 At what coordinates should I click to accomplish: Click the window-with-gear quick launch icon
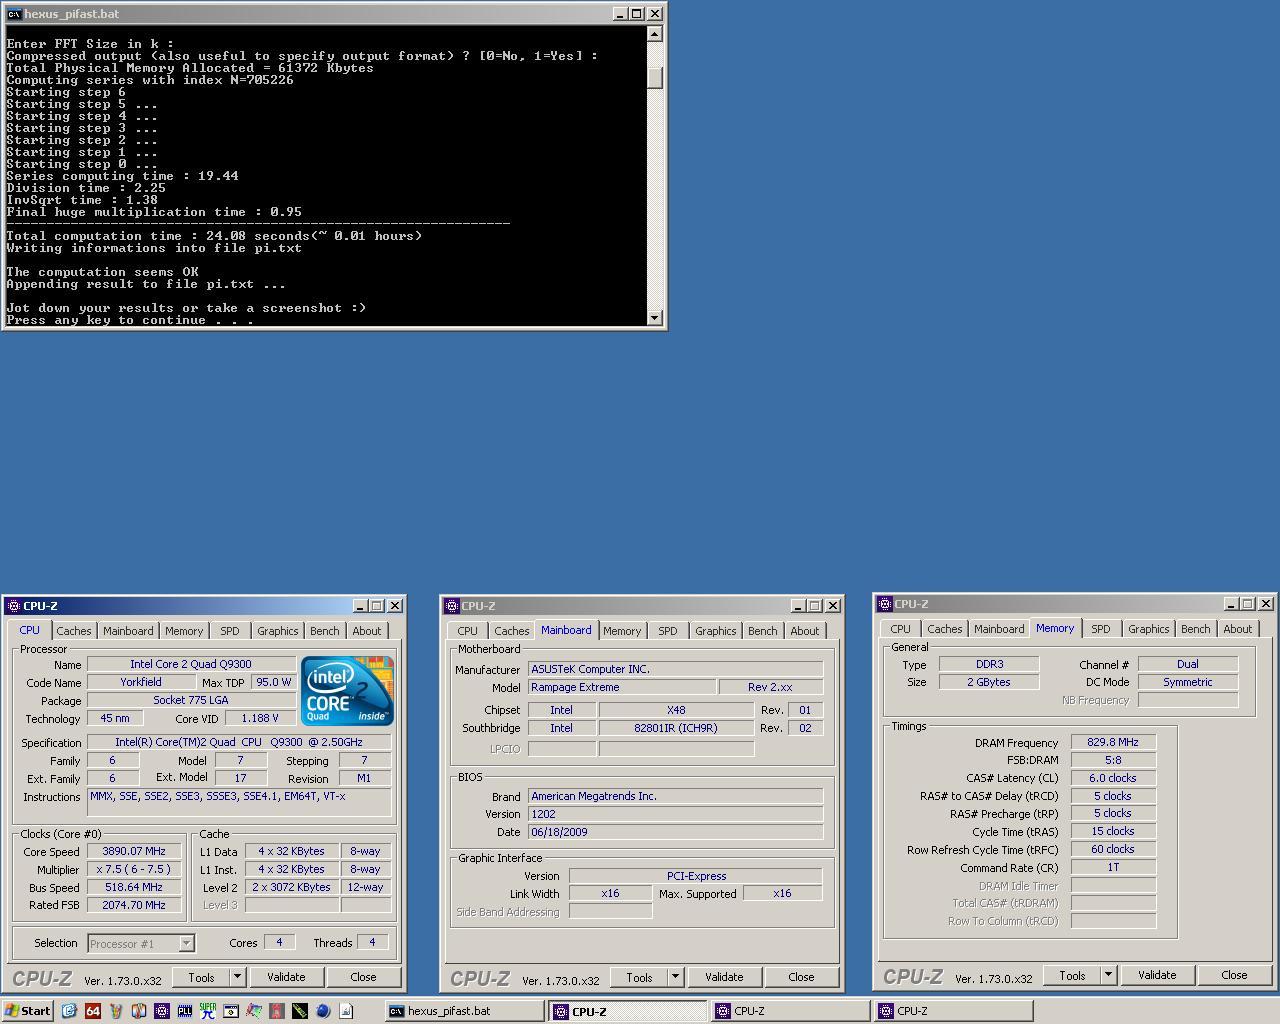[x=231, y=1011]
